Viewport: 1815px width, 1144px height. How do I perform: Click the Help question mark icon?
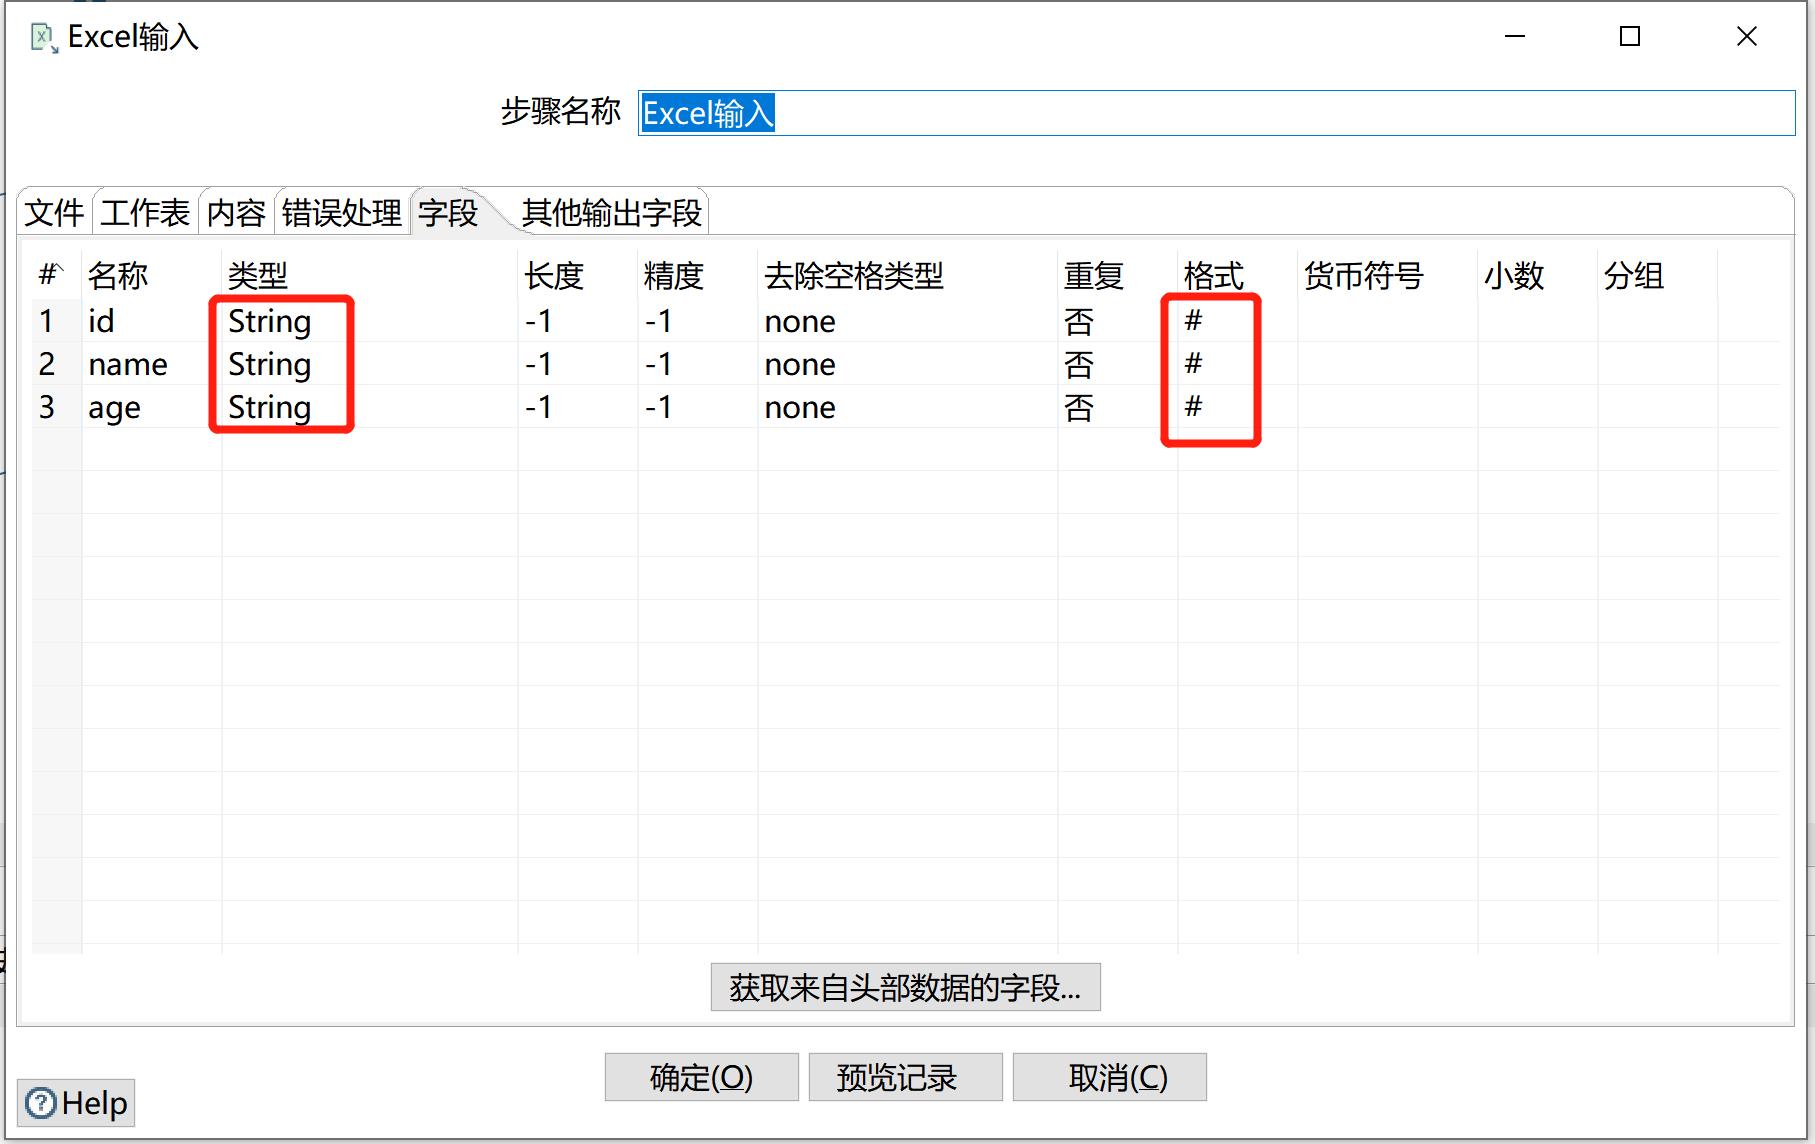[x=41, y=1103]
